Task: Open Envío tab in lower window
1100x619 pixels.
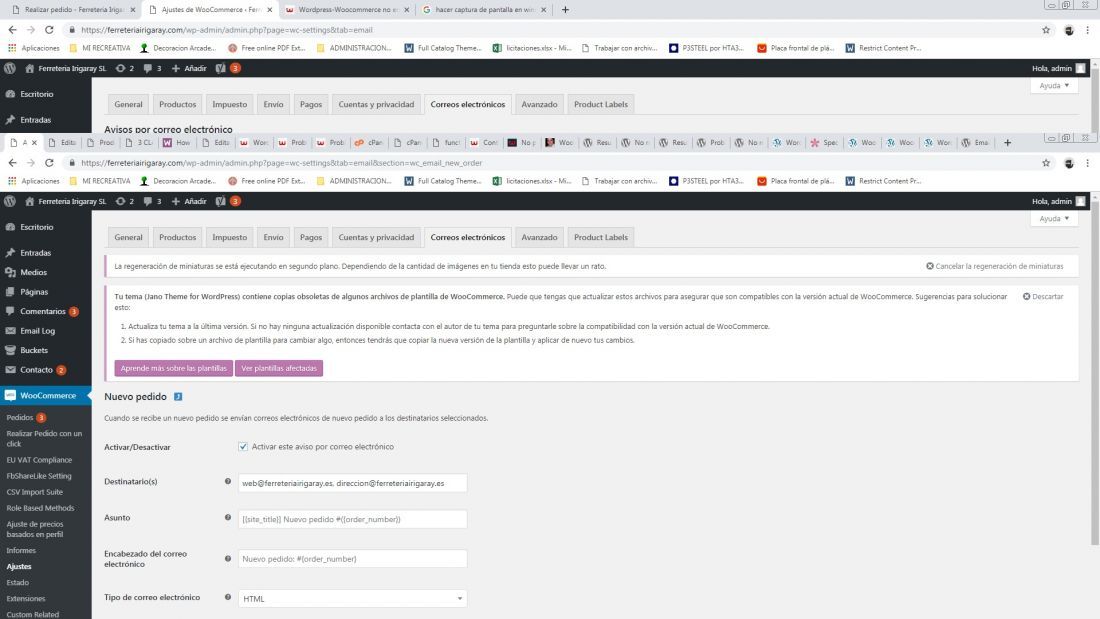Action: point(273,237)
